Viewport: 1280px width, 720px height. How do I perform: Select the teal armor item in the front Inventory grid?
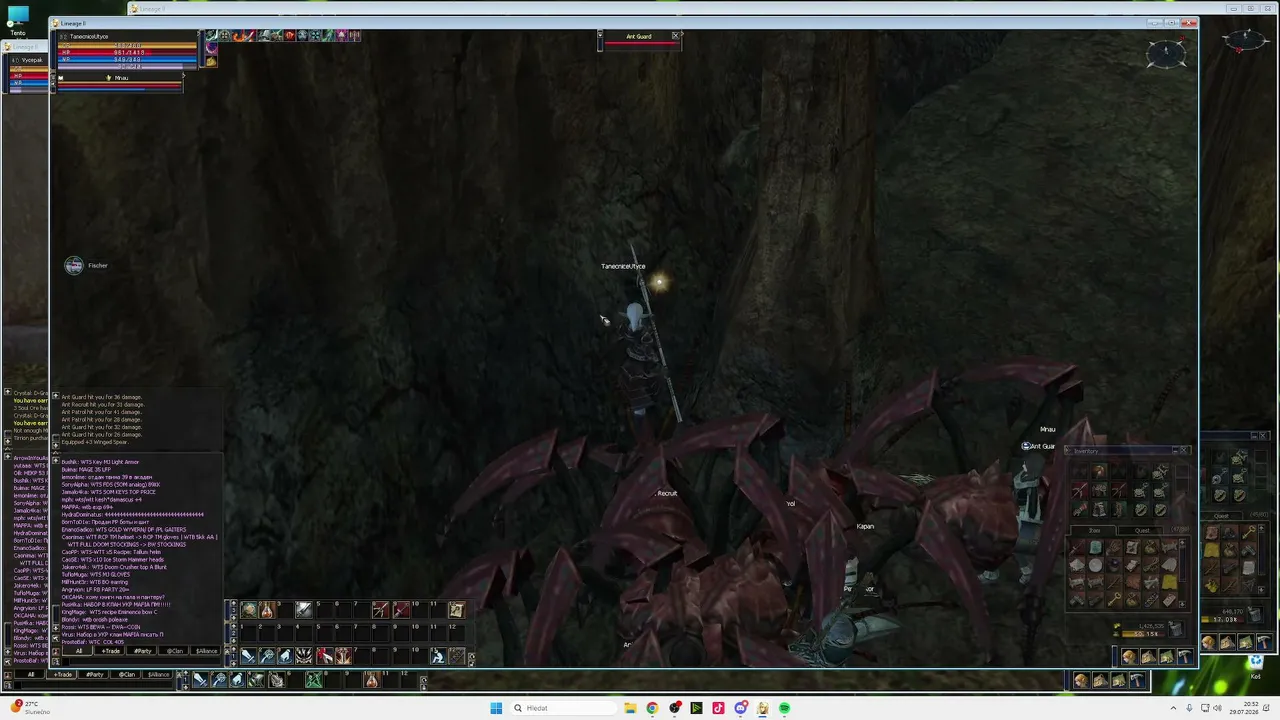[x=1096, y=547]
